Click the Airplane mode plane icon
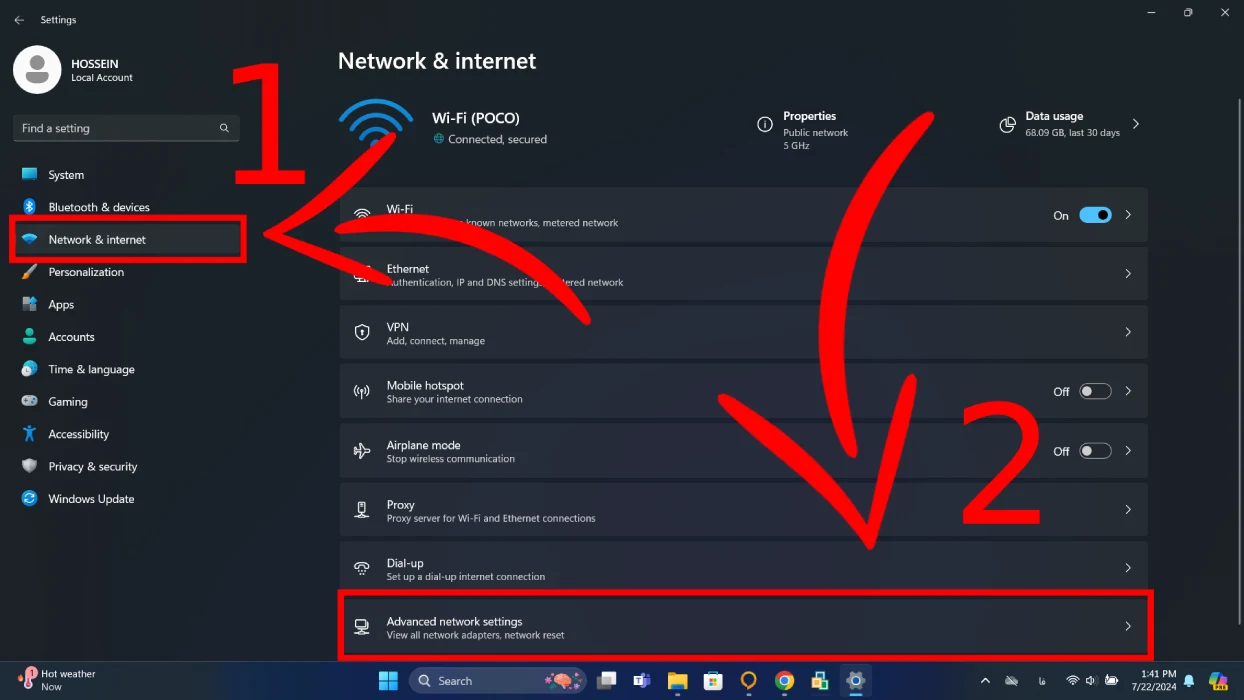Image resolution: width=1244 pixels, height=700 pixels. point(362,451)
